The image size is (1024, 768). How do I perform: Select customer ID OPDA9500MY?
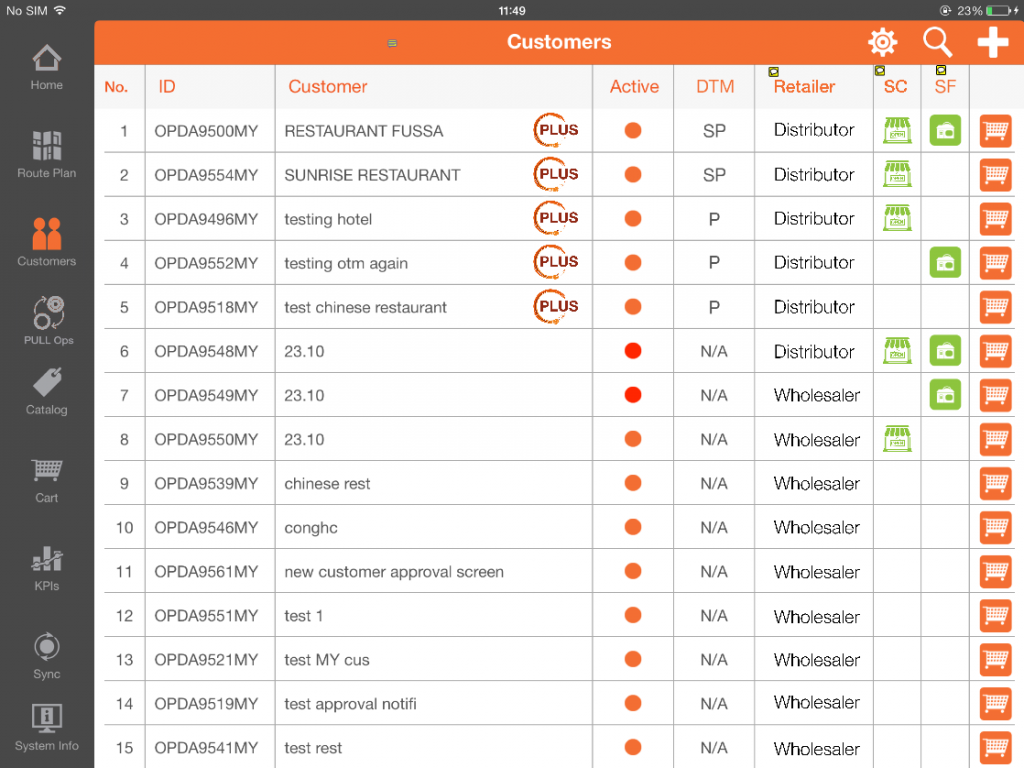click(x=206, y=131)
